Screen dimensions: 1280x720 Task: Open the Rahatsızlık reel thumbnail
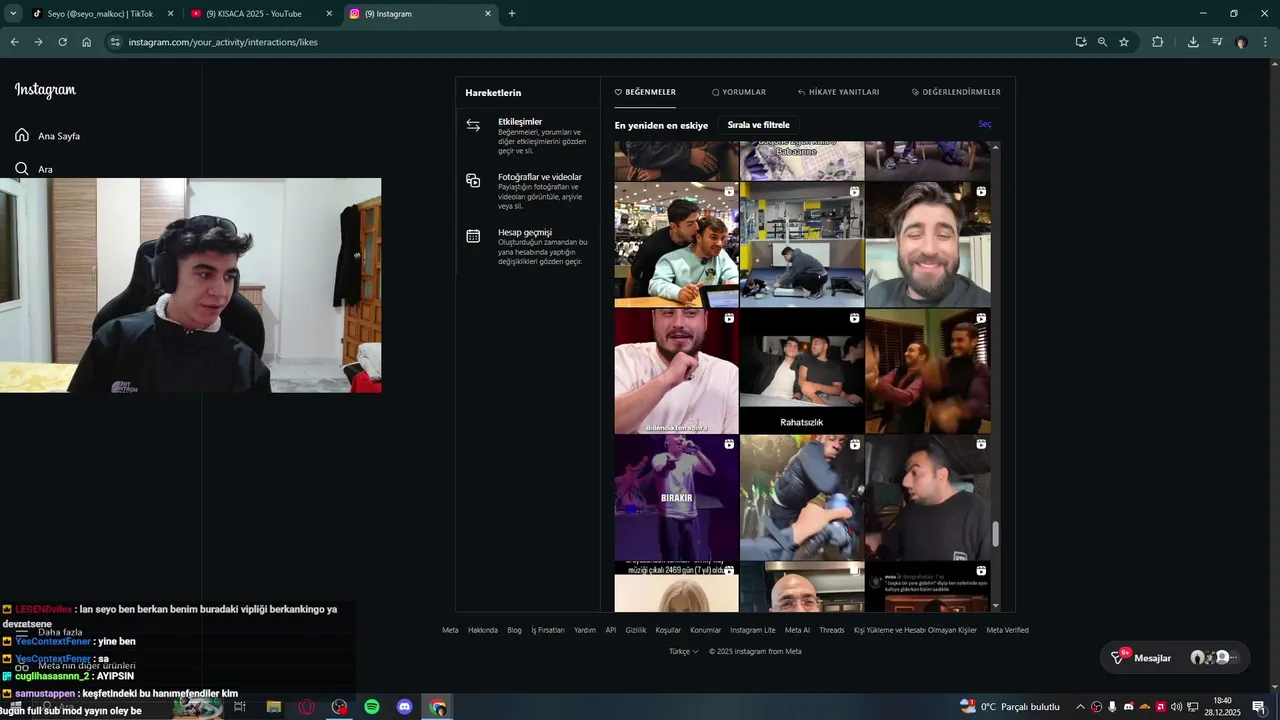(802, 371)
